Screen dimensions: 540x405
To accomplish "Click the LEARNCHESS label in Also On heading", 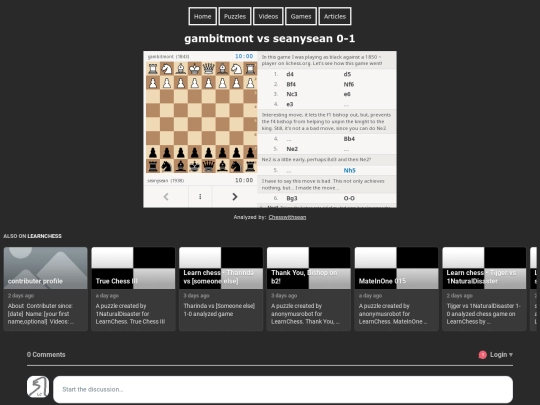I will point(44,236).
